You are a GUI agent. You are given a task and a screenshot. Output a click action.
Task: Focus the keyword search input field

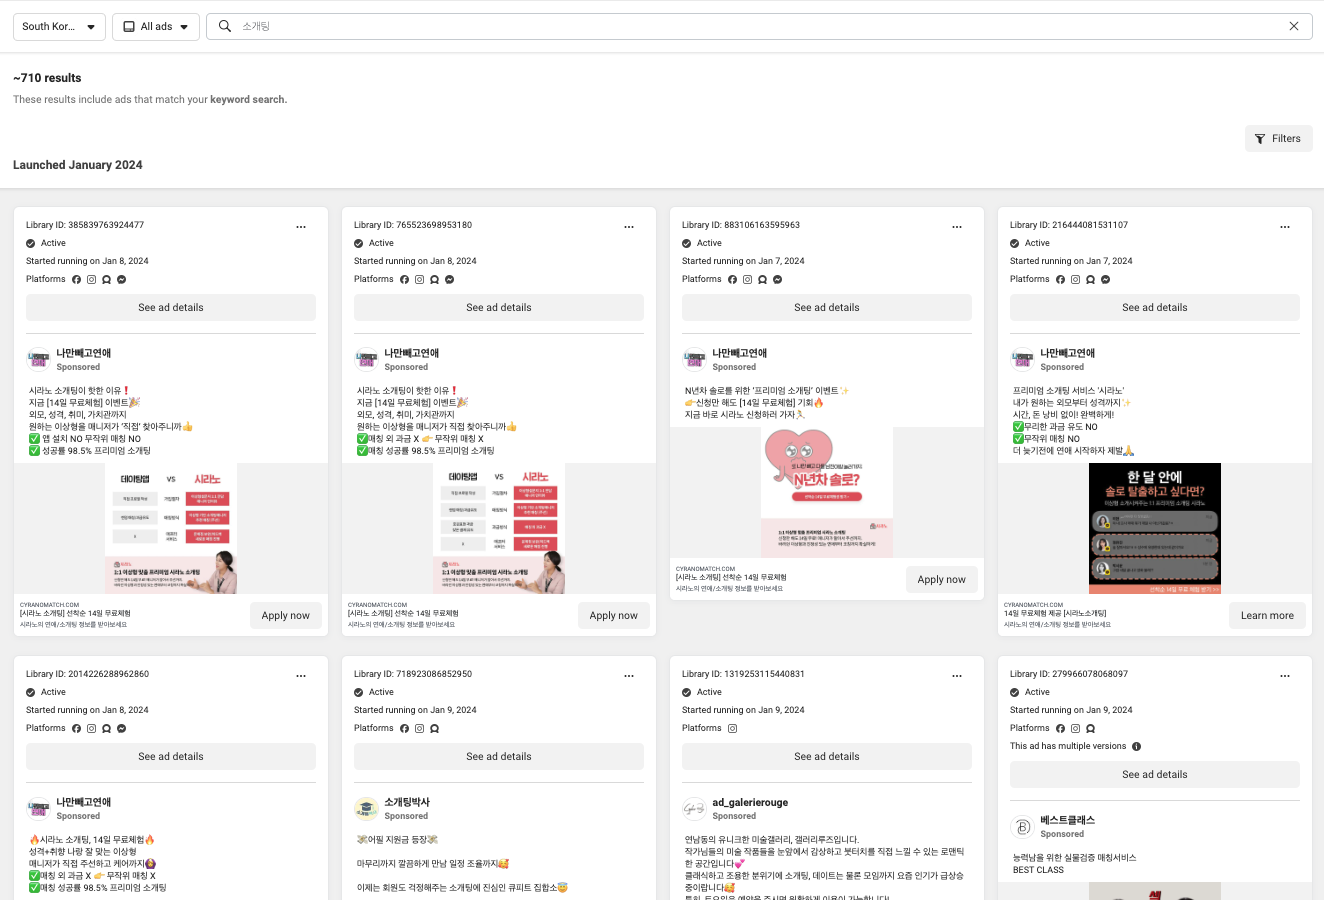760,27
